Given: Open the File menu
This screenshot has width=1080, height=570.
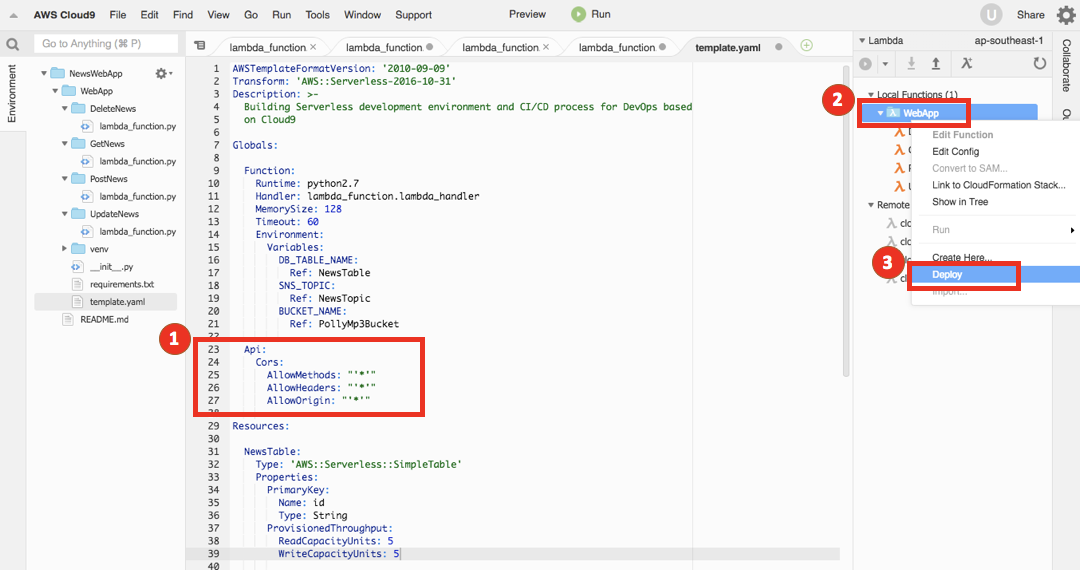Looking at the screenshot, I should 118,14.
